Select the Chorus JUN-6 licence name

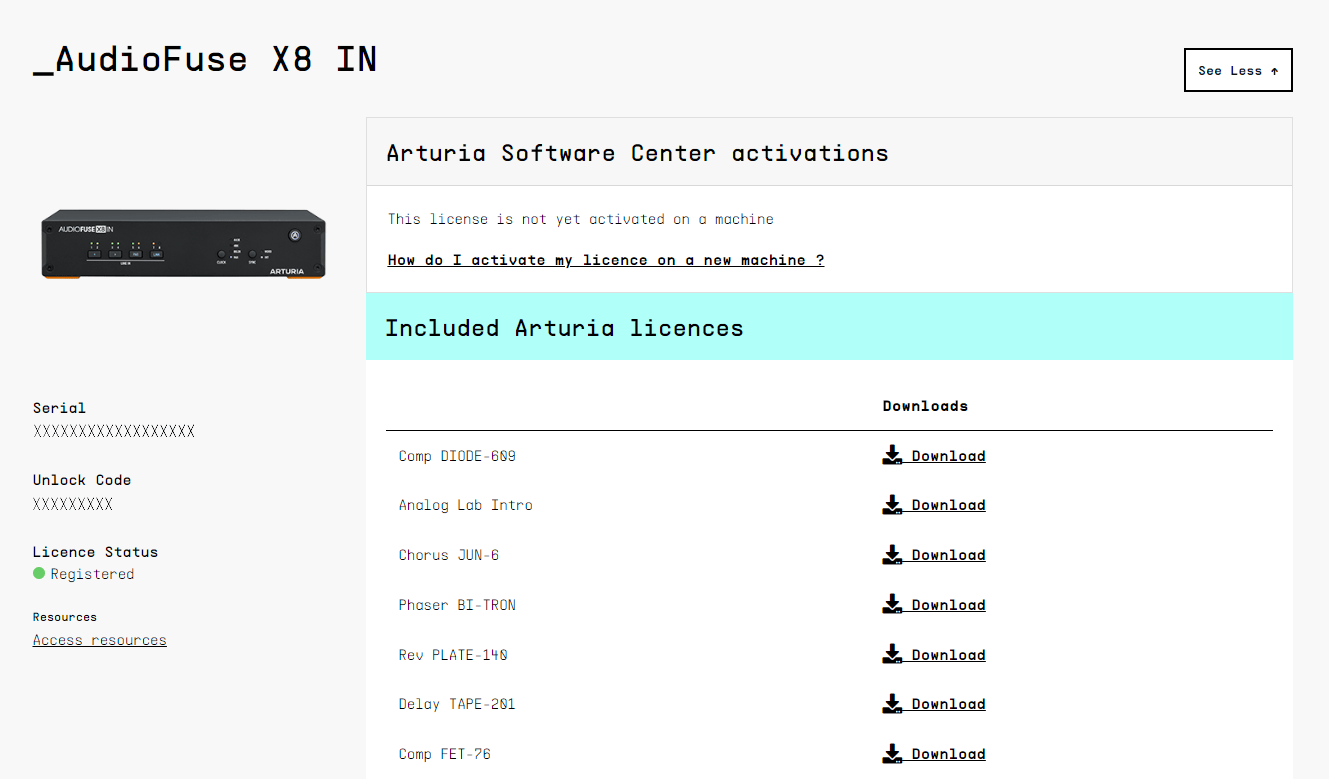tap(449, 555)
